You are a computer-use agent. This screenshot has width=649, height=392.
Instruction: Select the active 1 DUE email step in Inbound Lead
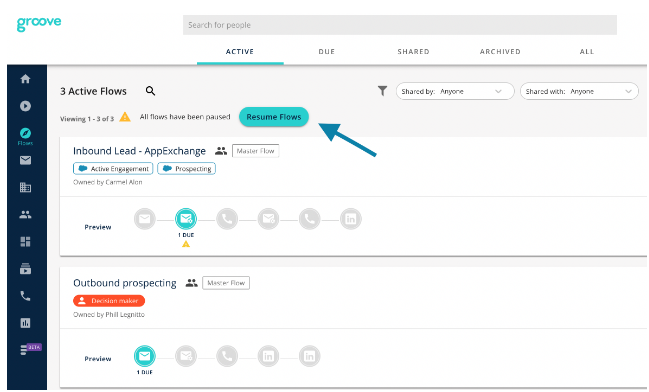point(186,219)
